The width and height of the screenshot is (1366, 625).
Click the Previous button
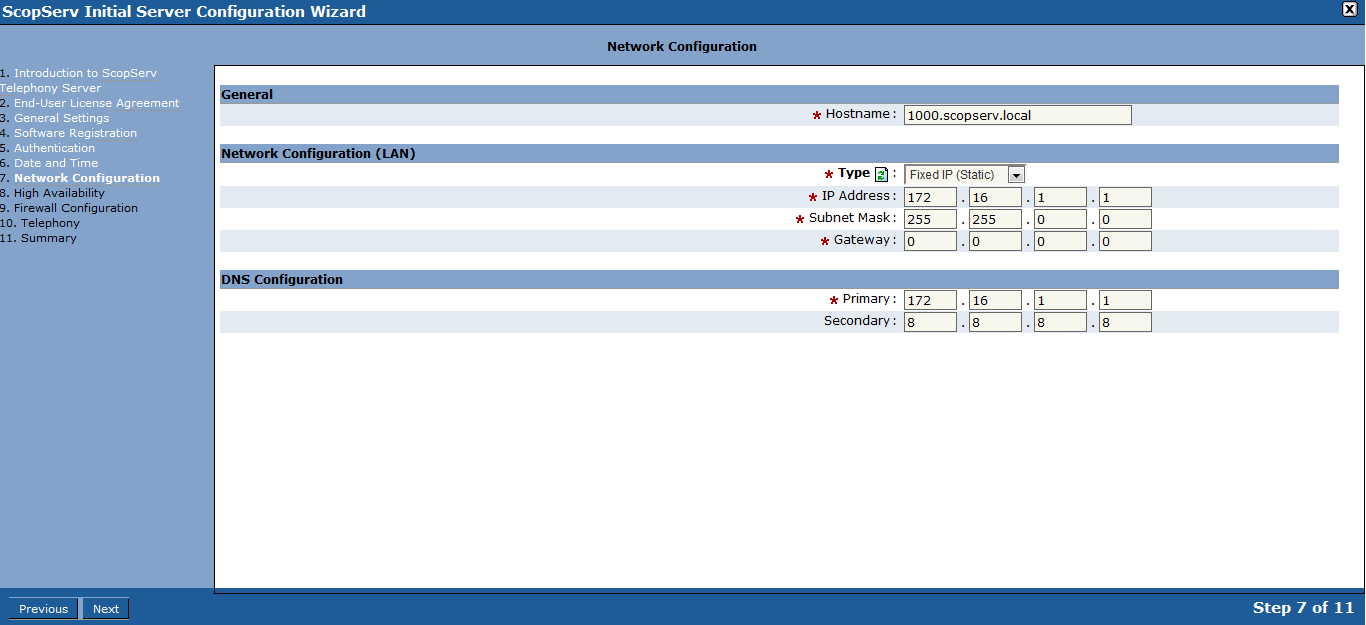[x=44, y=609]
